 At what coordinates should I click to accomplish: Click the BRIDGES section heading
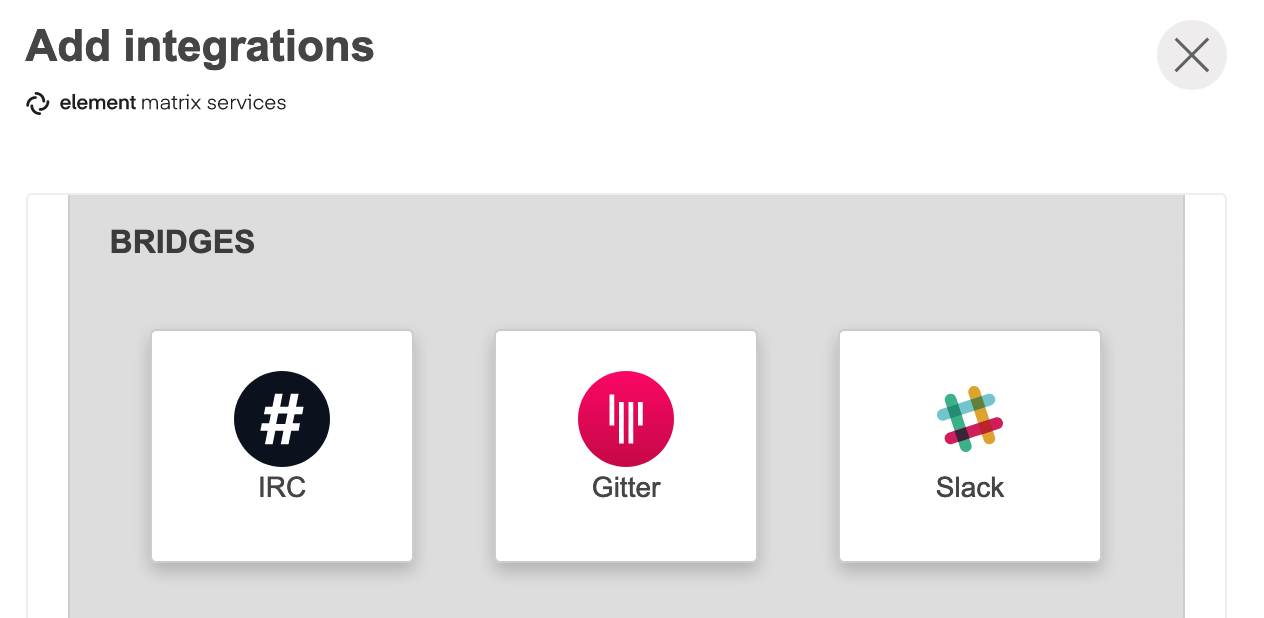click(182, 242)
